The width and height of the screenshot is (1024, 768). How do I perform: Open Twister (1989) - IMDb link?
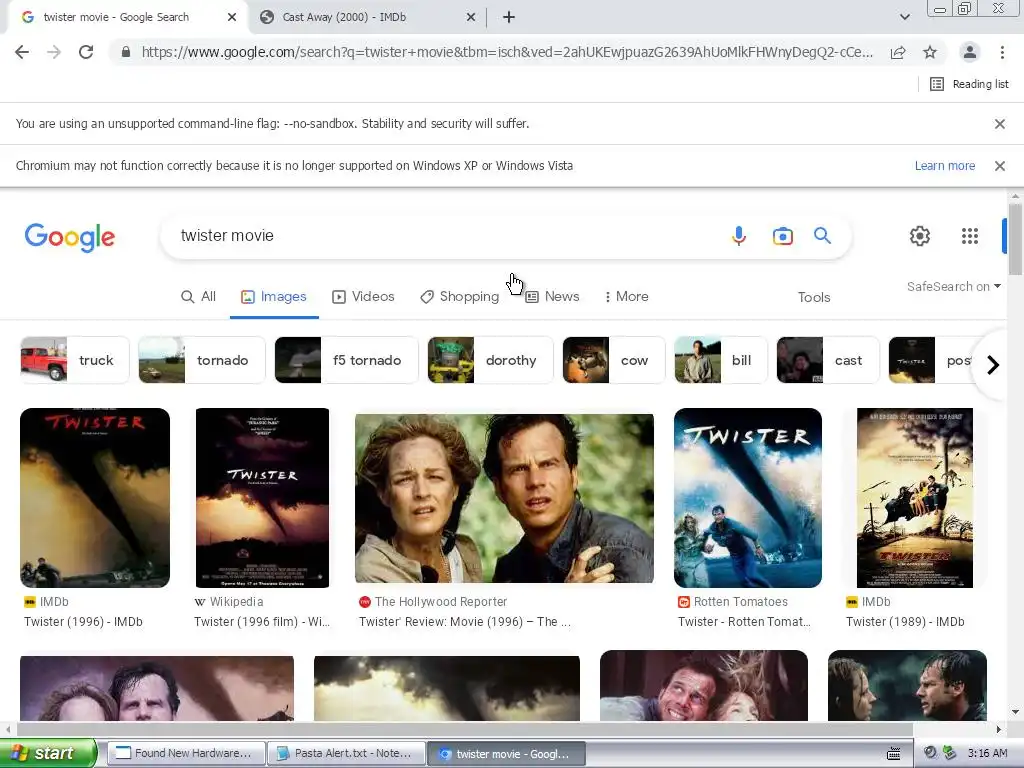[905, 622]
